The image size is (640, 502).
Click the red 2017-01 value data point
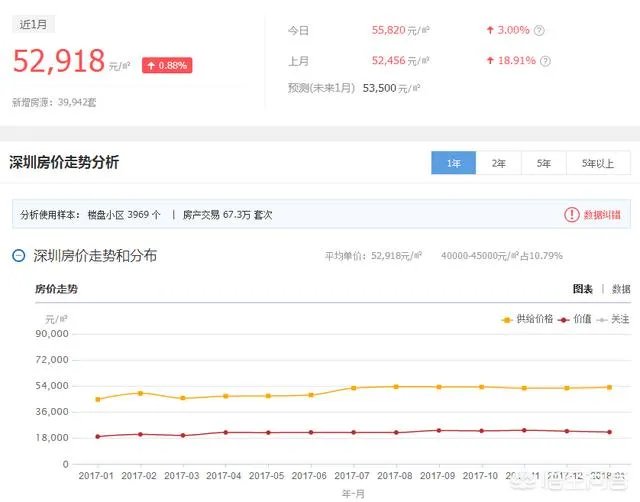[x=98, y=436]
